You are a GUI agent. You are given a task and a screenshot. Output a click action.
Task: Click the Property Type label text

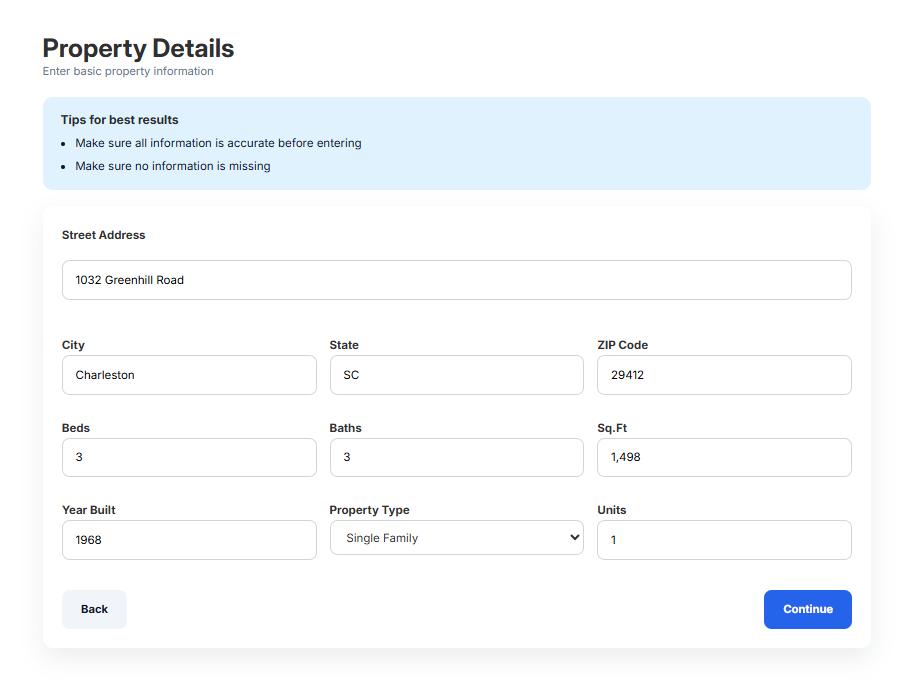369,510
